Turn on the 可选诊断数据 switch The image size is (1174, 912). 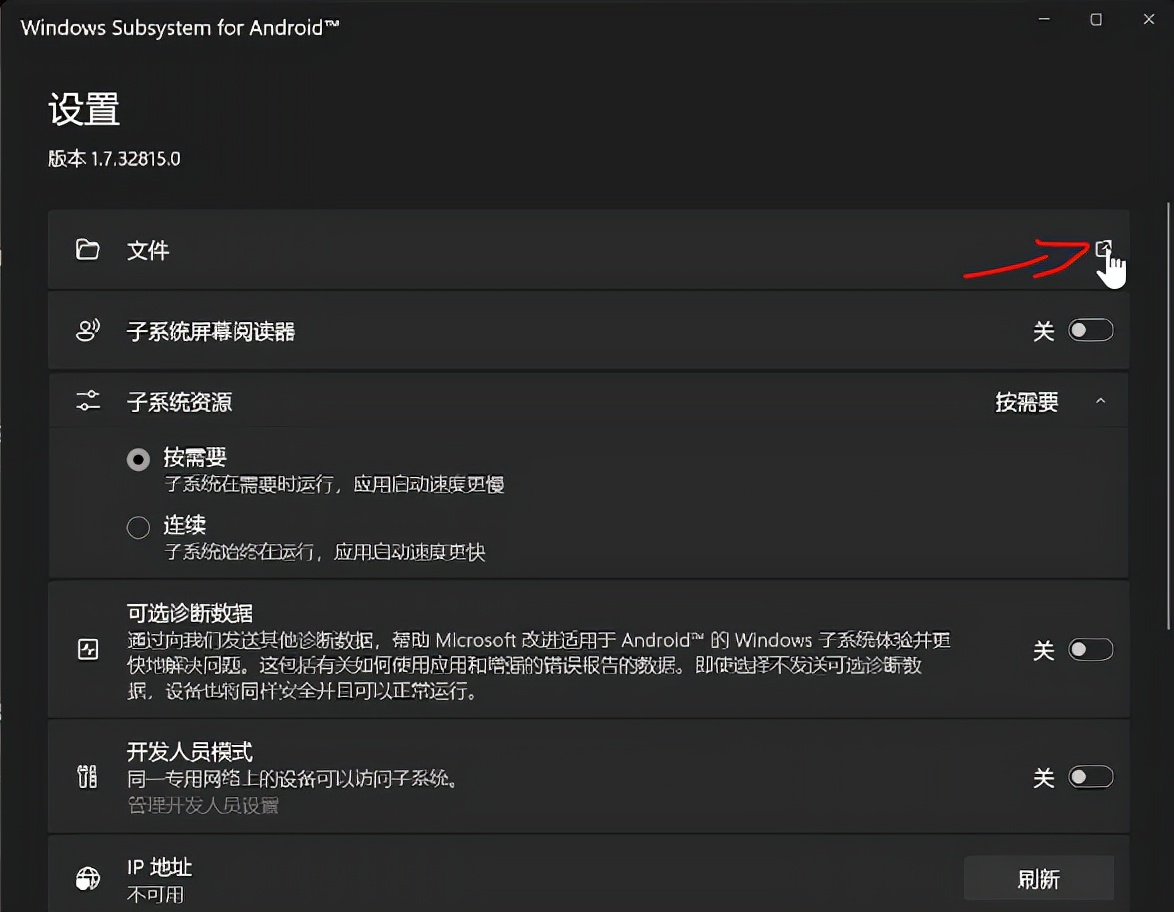[x=1091, y=649]
